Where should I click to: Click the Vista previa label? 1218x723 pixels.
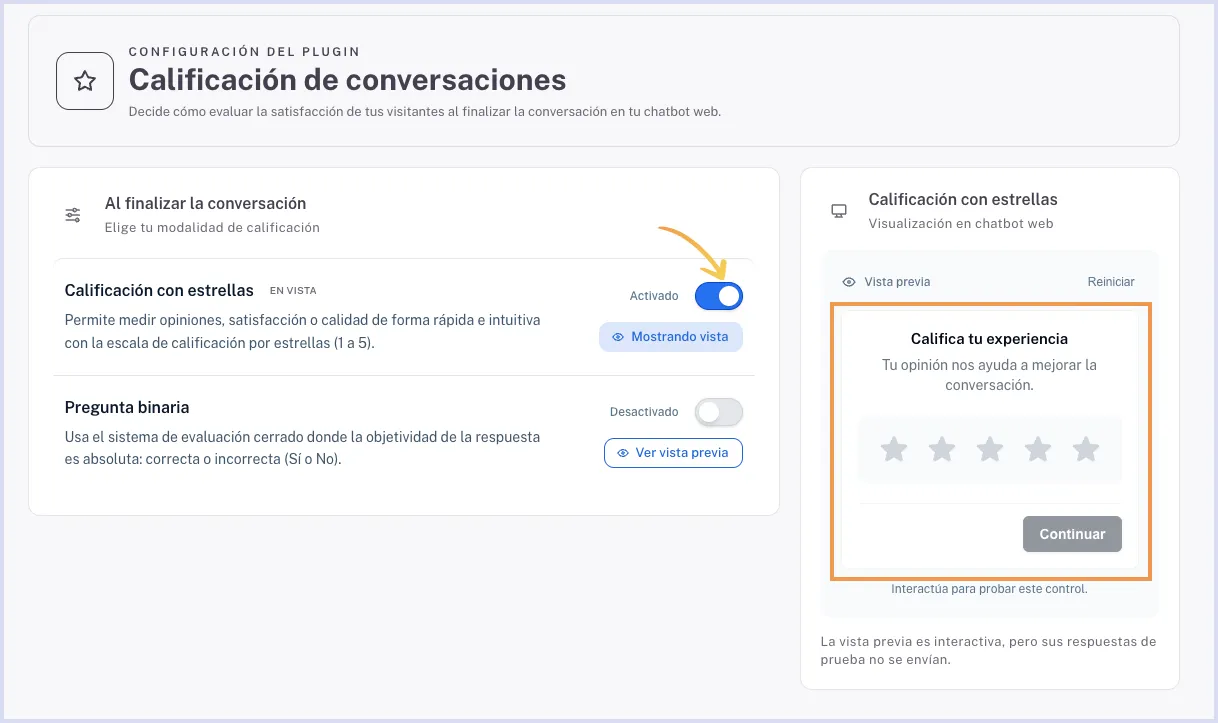pyautogui.click(x=897, y=282)
